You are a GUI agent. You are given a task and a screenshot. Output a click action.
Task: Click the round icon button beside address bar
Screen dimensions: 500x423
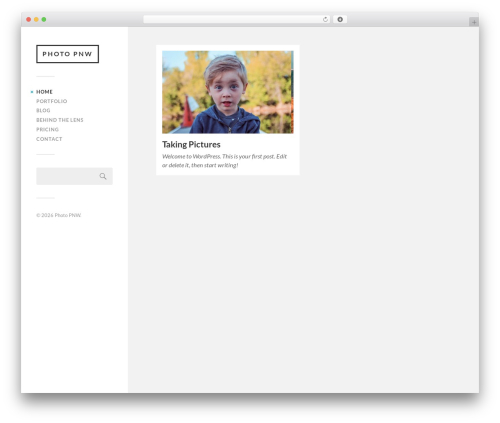coord(340,19)
